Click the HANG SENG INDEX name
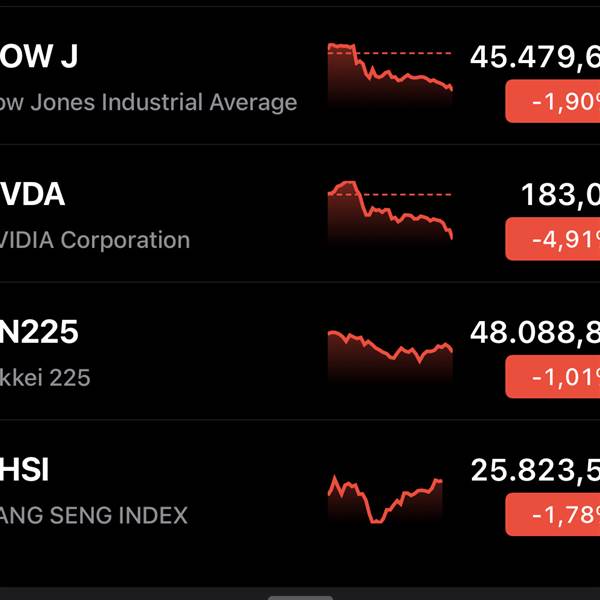600x600 pixels. (x=94, y=515)
